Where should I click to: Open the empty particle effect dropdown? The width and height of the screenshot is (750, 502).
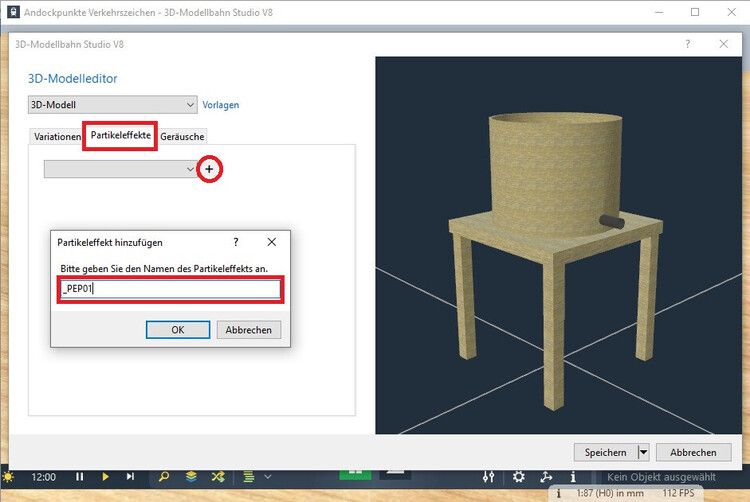pyautogui.click(x=121, y=169)
